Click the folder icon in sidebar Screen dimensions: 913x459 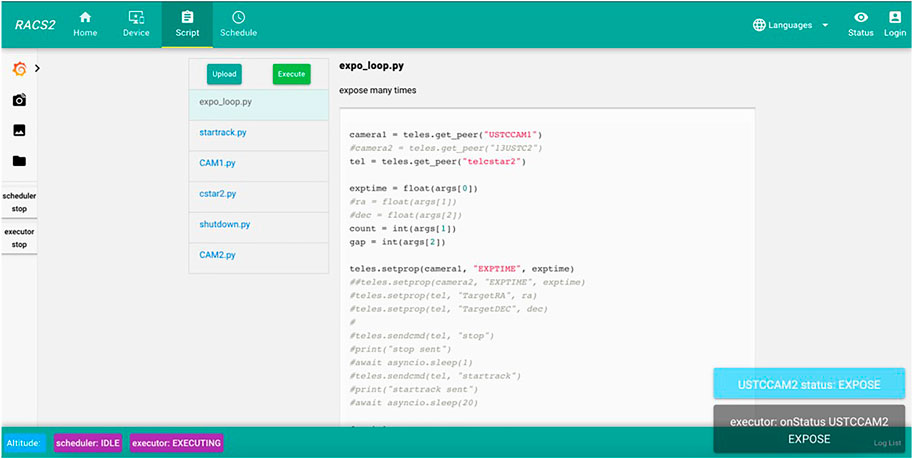pos(19,161)
